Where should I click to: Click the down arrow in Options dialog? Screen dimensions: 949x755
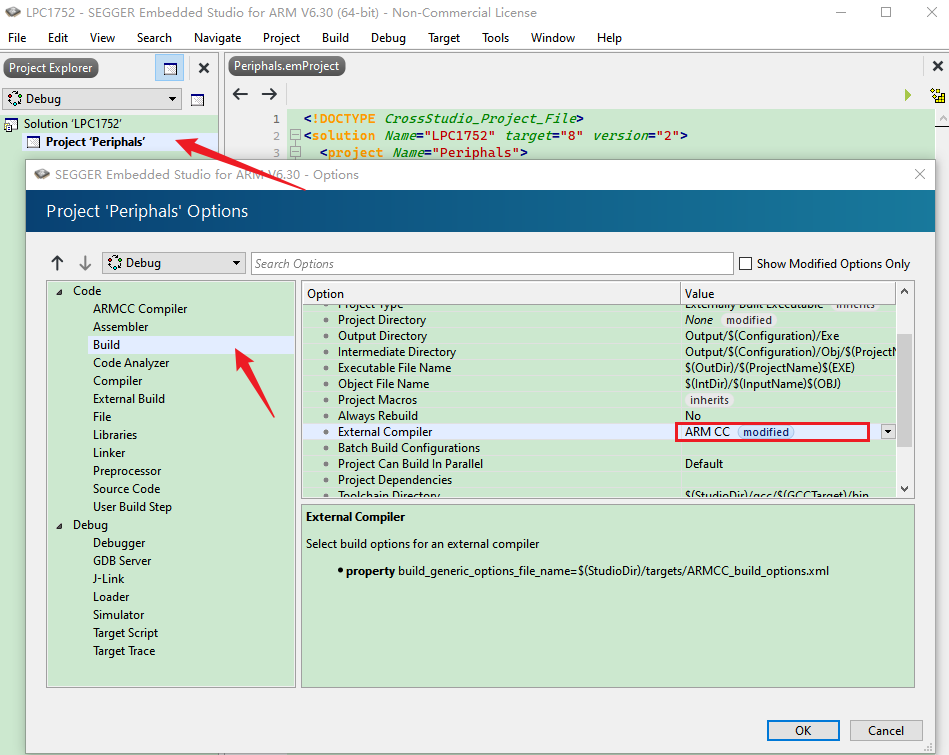pos(85,263)
